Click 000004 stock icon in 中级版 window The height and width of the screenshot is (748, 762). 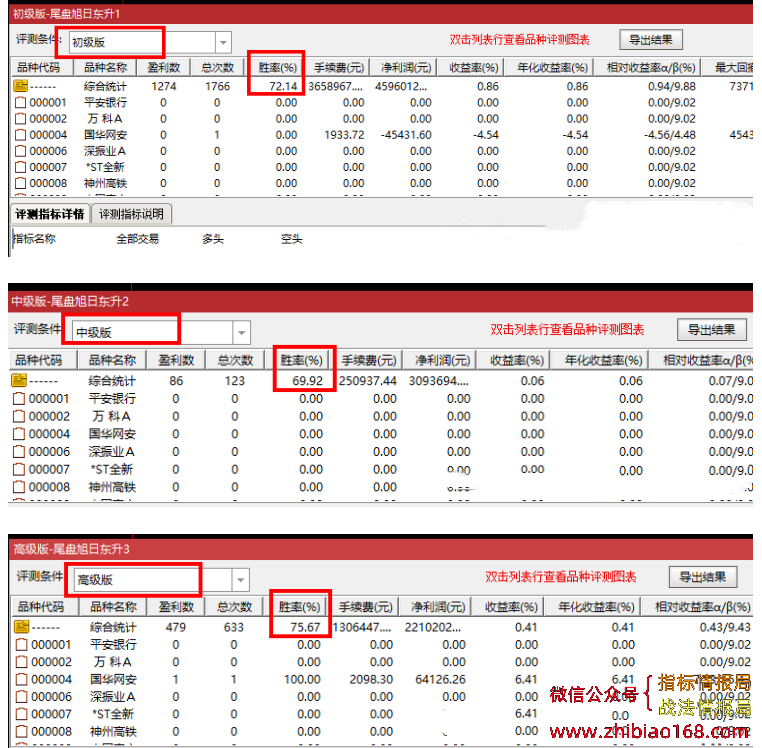pyautogui.click(x=19, y=434)
